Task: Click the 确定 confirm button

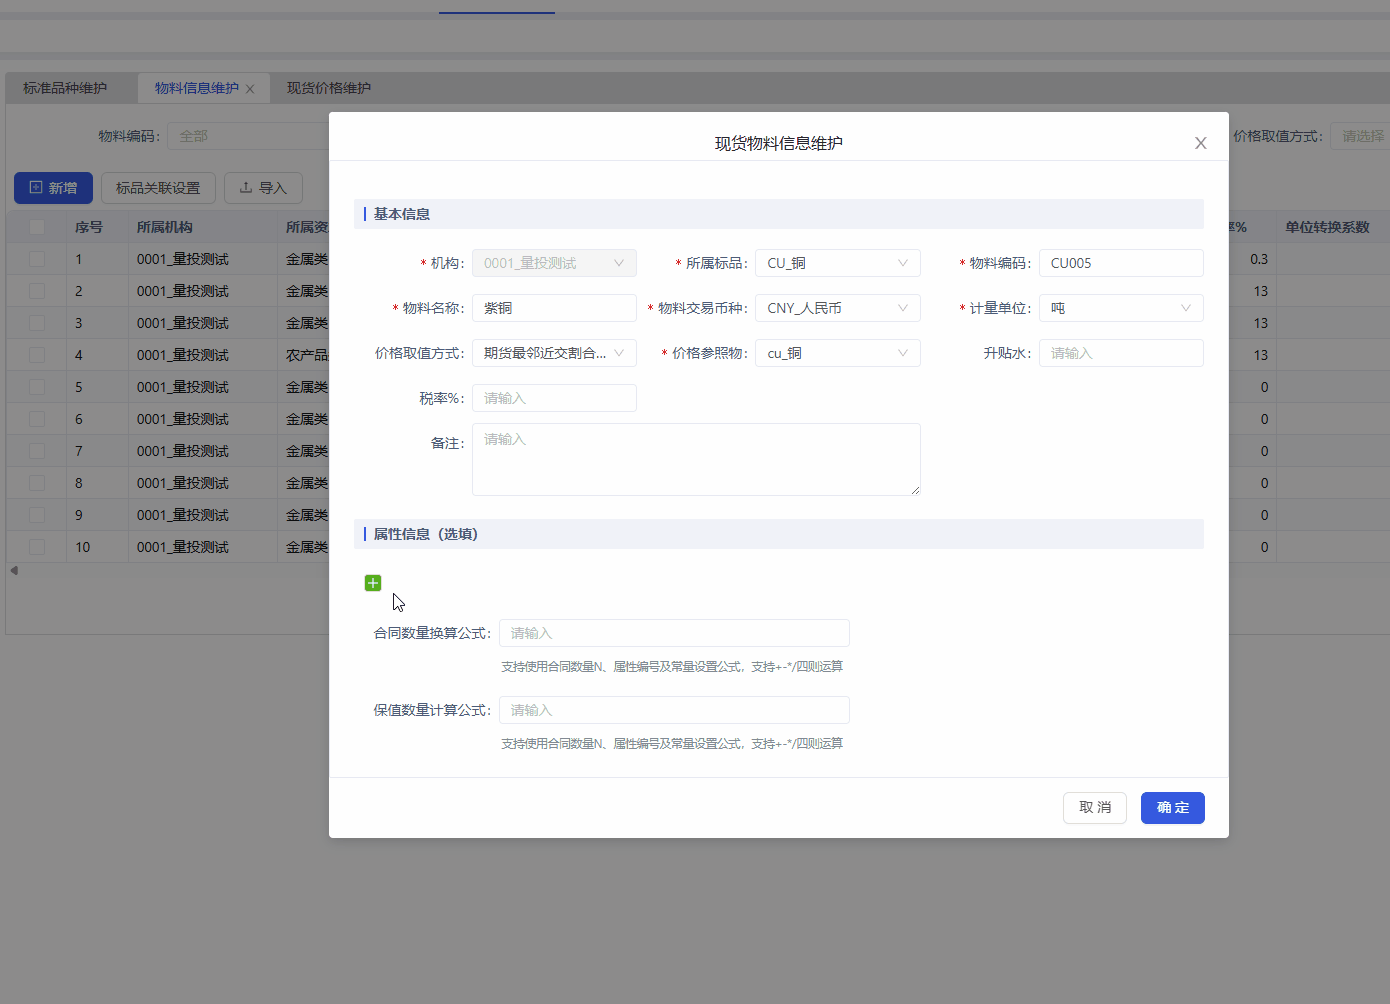Action: click(x=1172, y=808)
